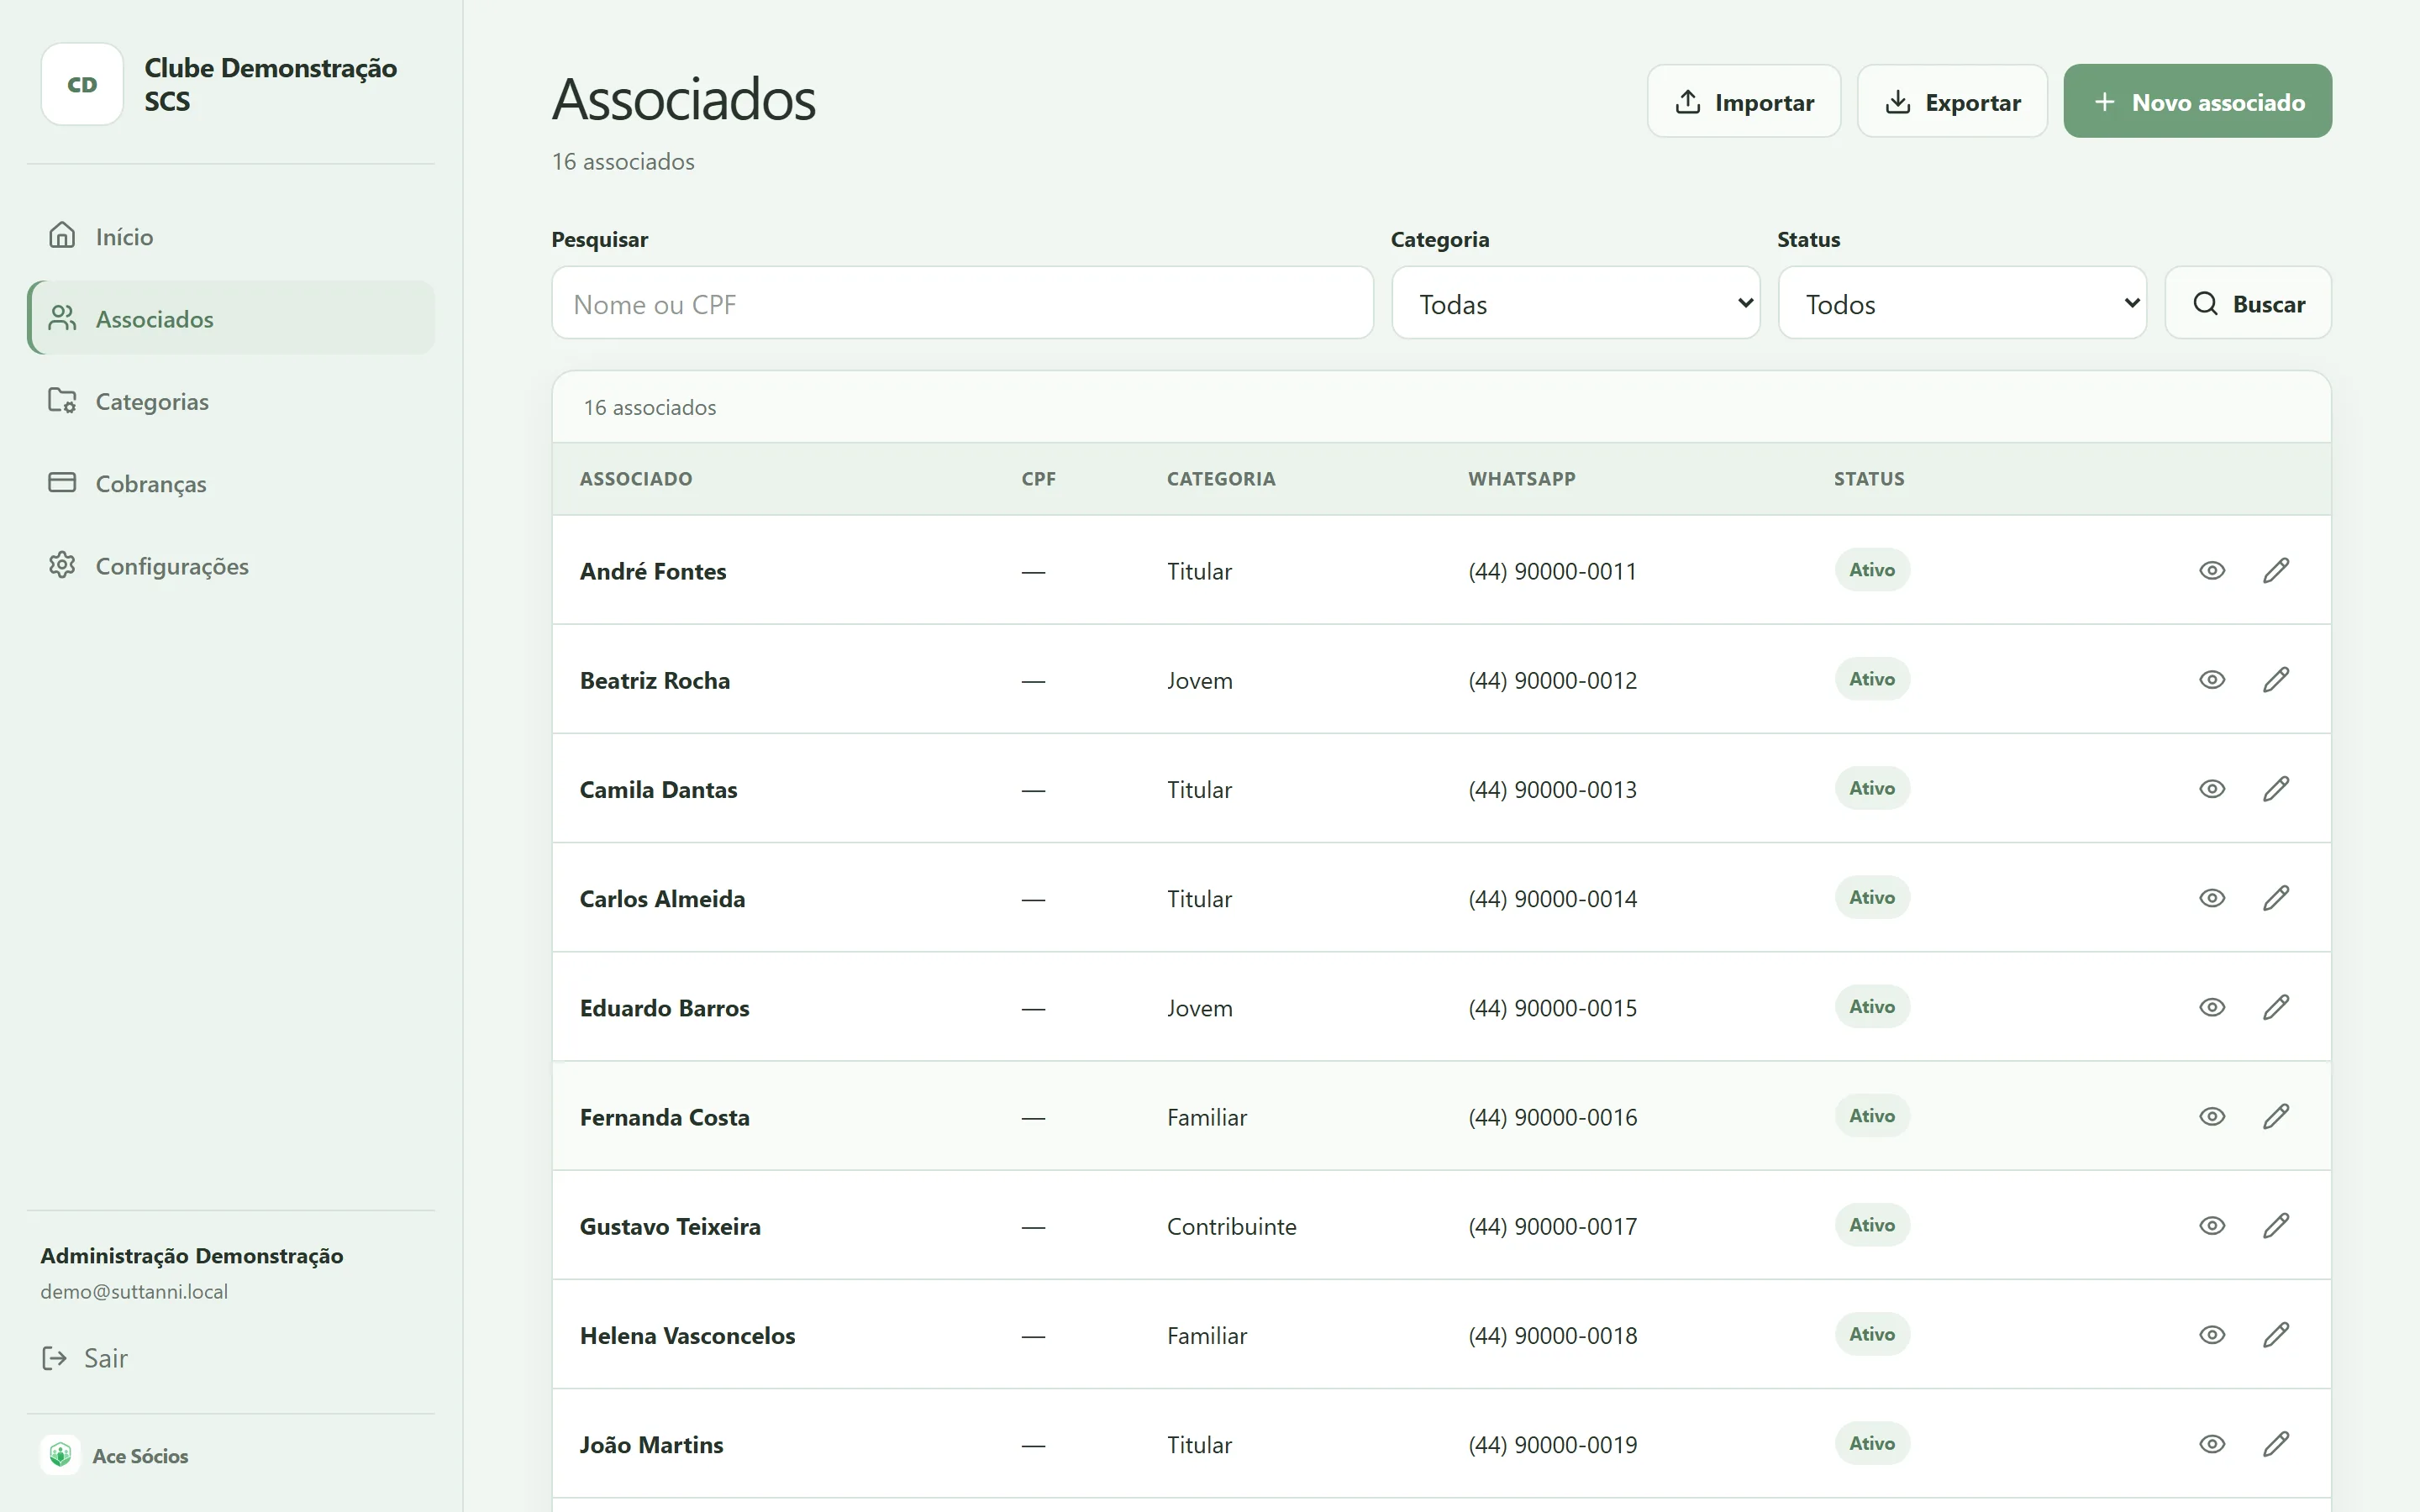Viewport: 2420px width, 1512px height.
Task: Select the name Fernanda Costa
Action: (x=664, y=1117)
